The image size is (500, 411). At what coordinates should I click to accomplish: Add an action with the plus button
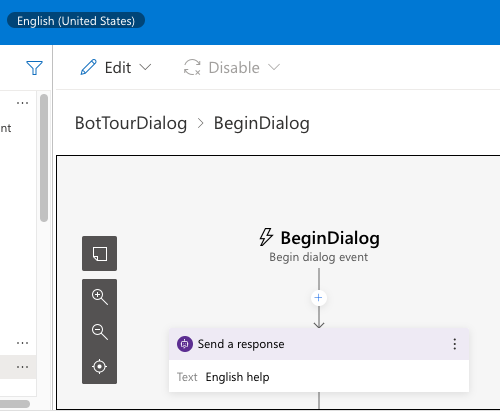[x=319, y=298]
